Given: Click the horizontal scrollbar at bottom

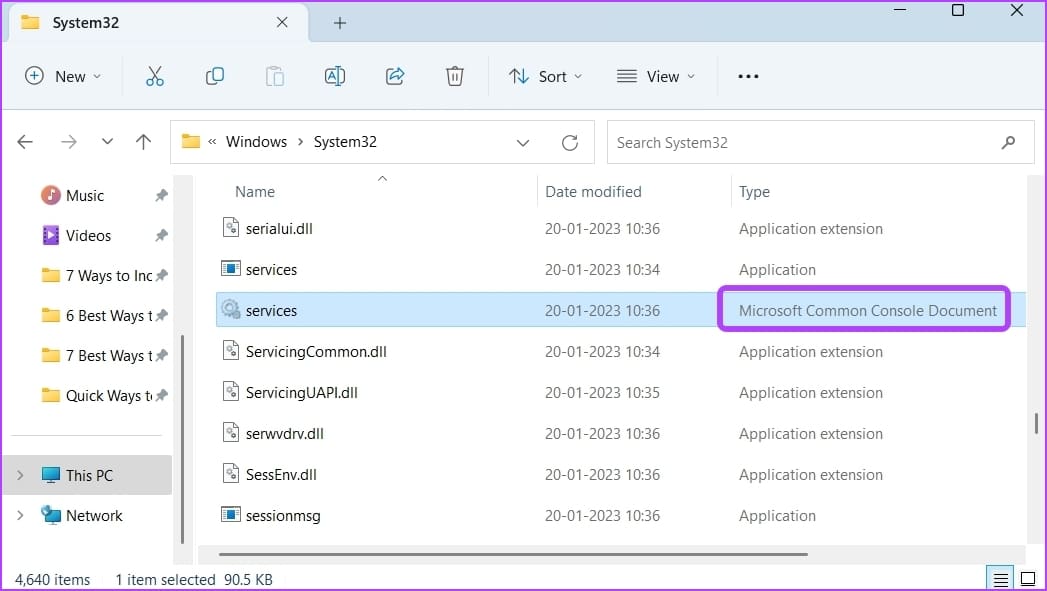Looking at the screenshot, I should click(x=513, y=554).
